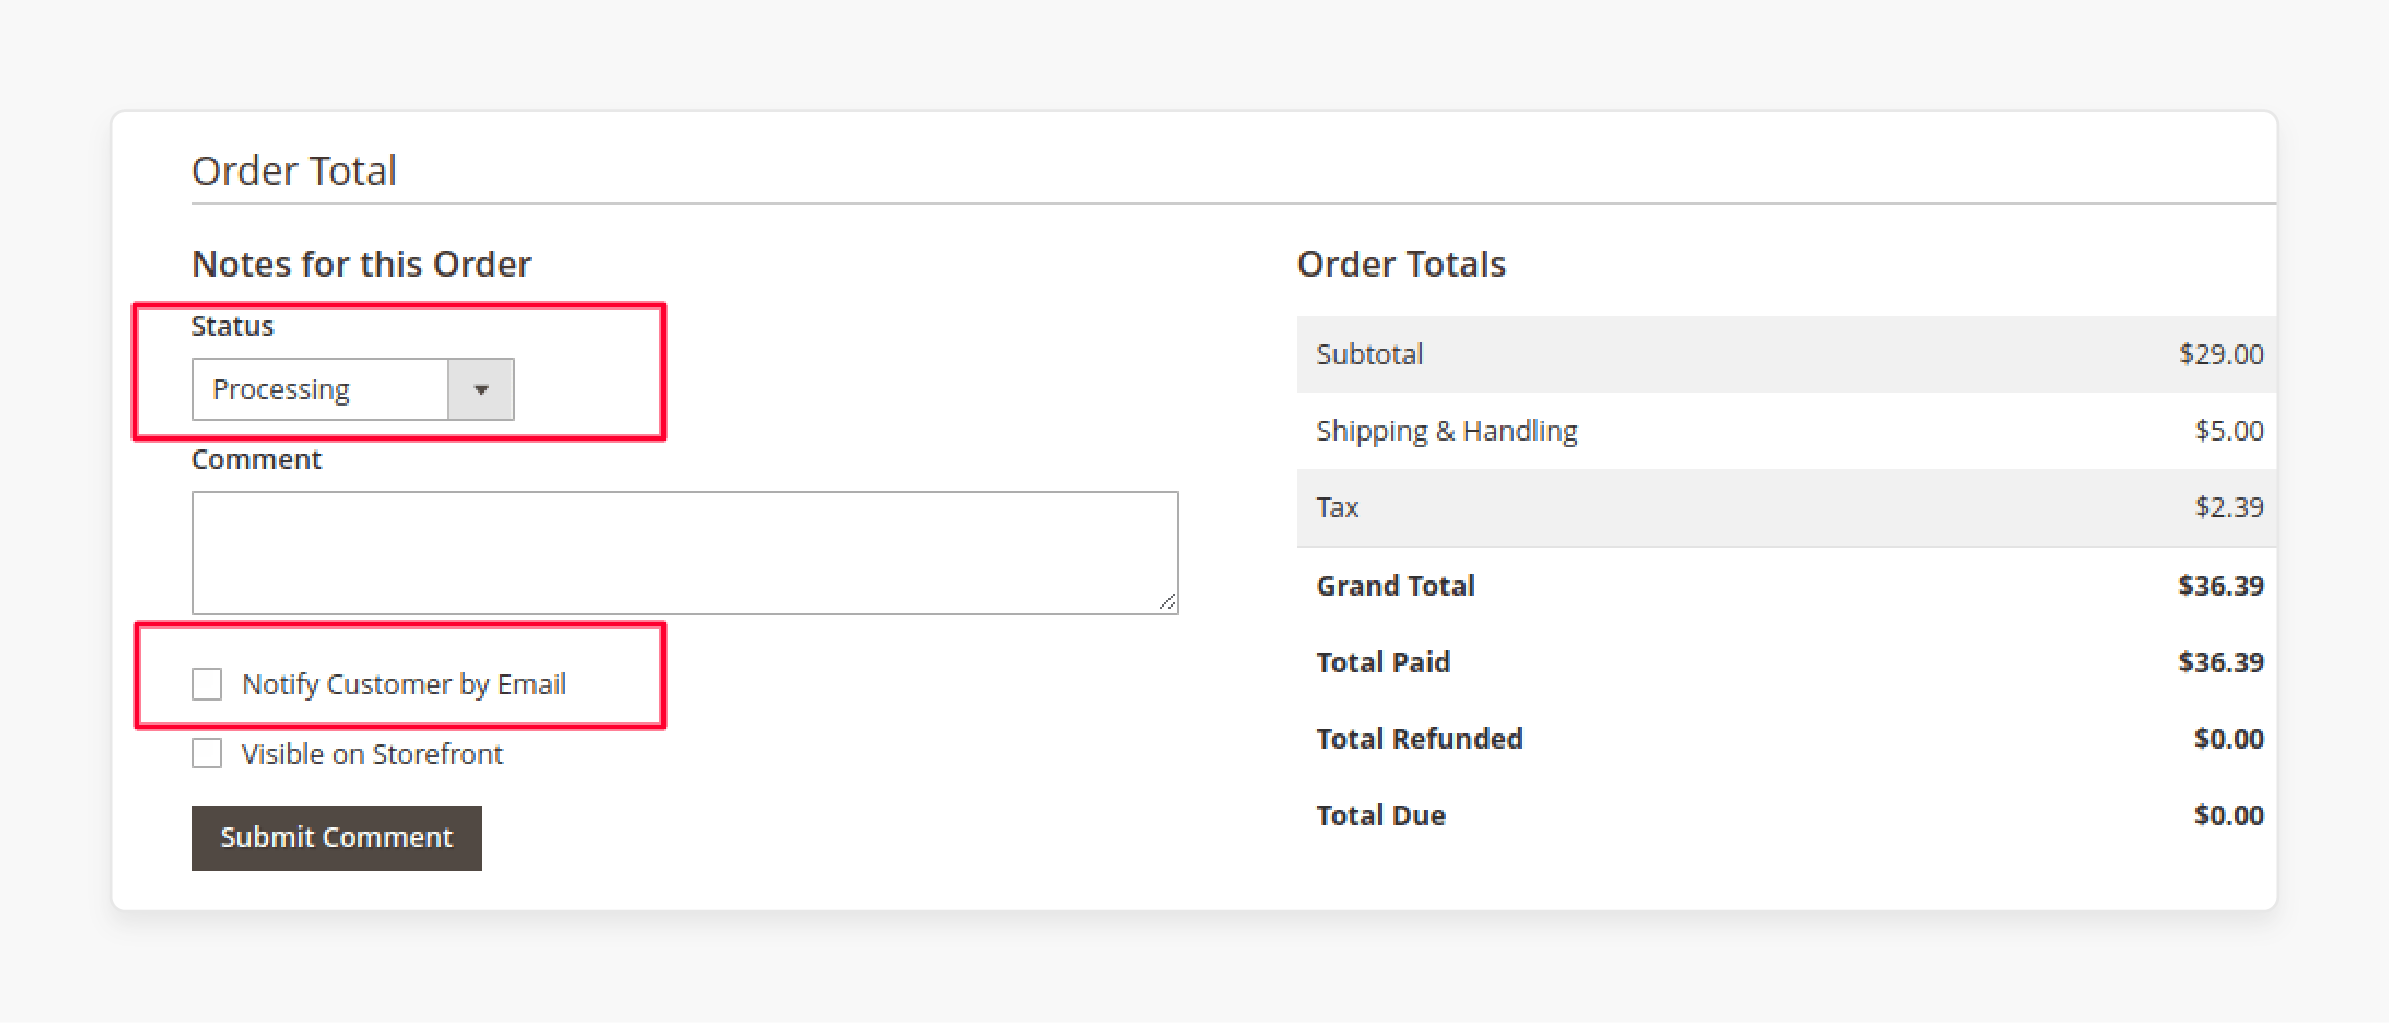Click the Tax row label
This screenshot has height=1023, width=2389.
1337,507
